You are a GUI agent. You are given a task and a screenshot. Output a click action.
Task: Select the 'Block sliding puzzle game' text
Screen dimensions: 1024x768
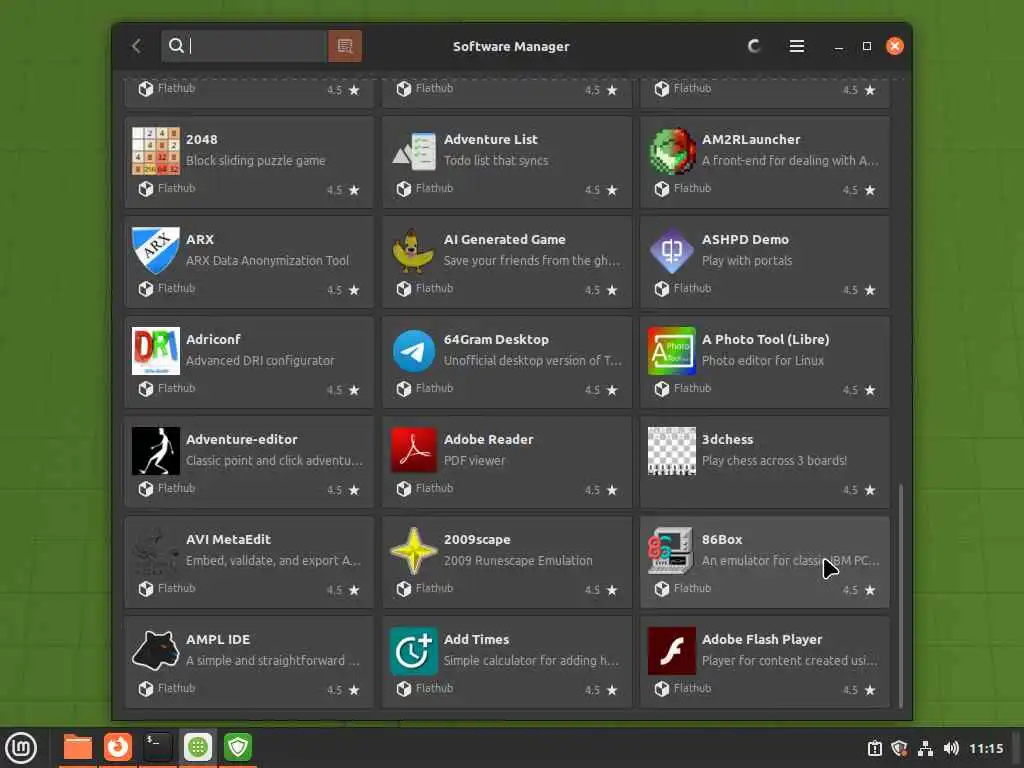click(x=255, y=161)
